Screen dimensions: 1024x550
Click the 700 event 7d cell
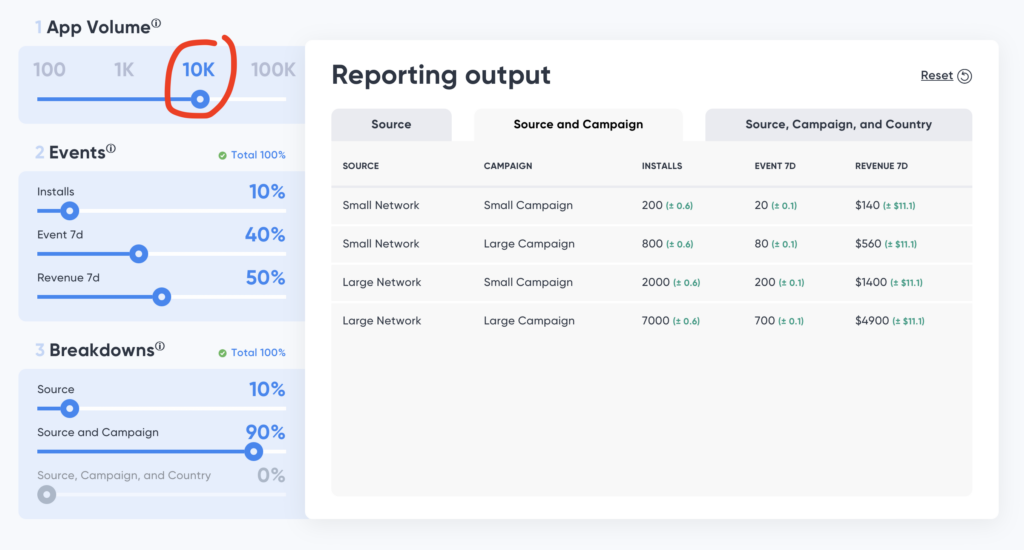[779, 321]
